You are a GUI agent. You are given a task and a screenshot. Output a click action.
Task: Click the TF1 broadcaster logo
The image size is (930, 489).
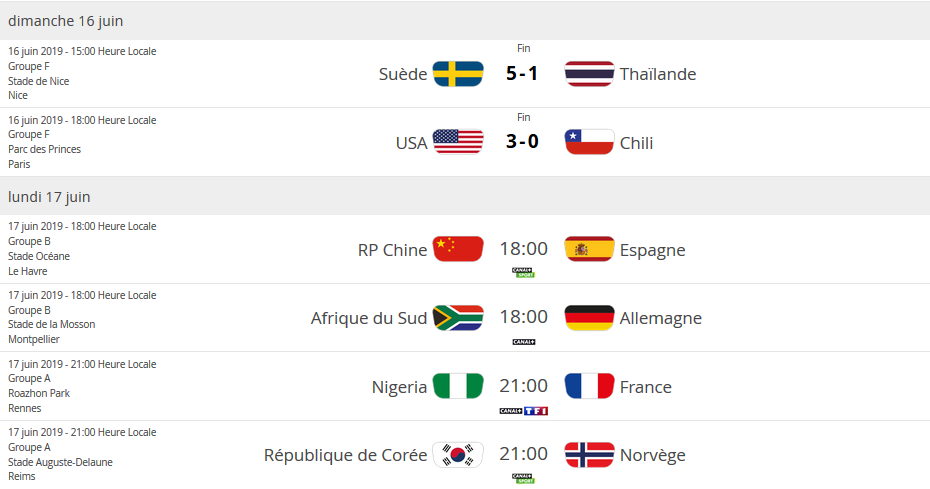click(537, 411)
